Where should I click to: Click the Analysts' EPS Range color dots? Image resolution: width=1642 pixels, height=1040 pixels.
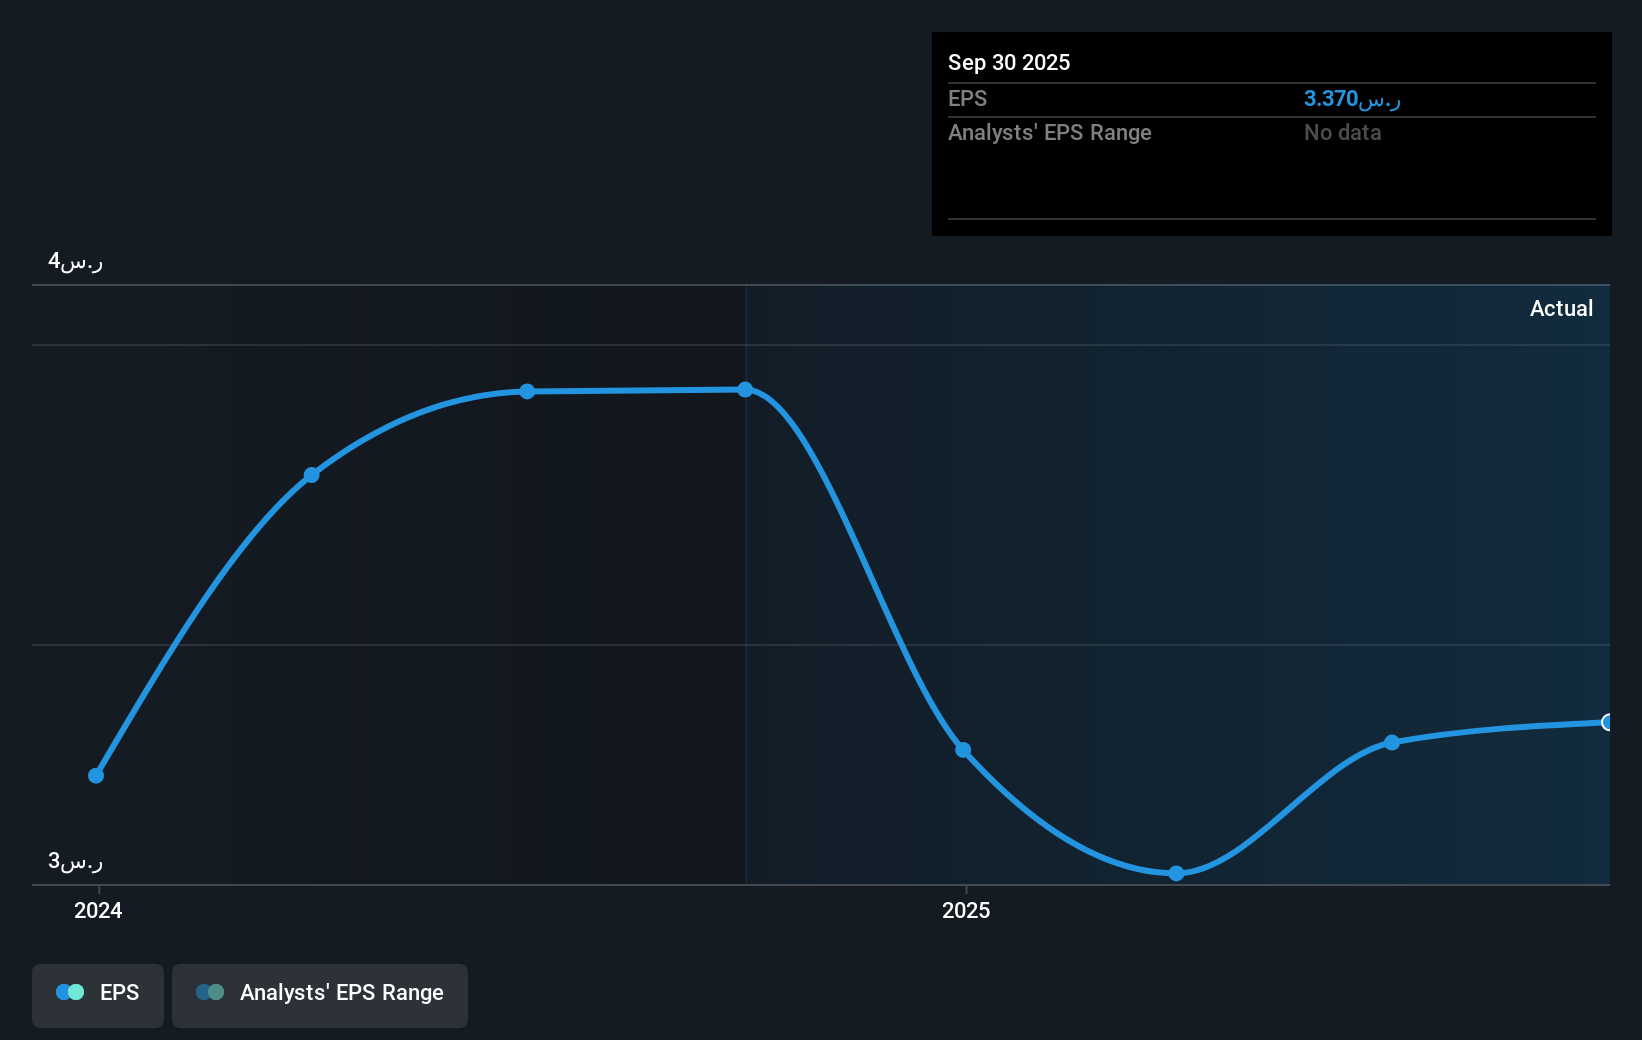pyautogui.click(x=210, y=992)
